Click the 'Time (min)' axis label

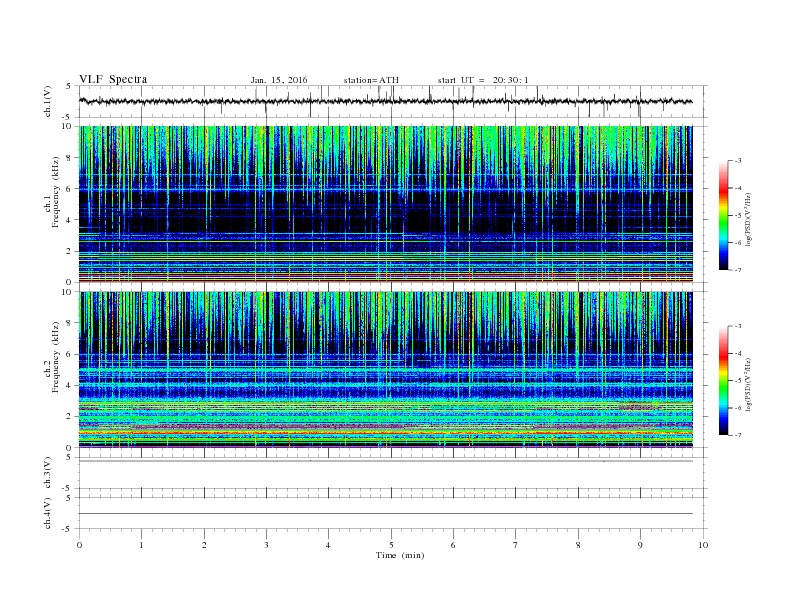(x=400, y=555)
